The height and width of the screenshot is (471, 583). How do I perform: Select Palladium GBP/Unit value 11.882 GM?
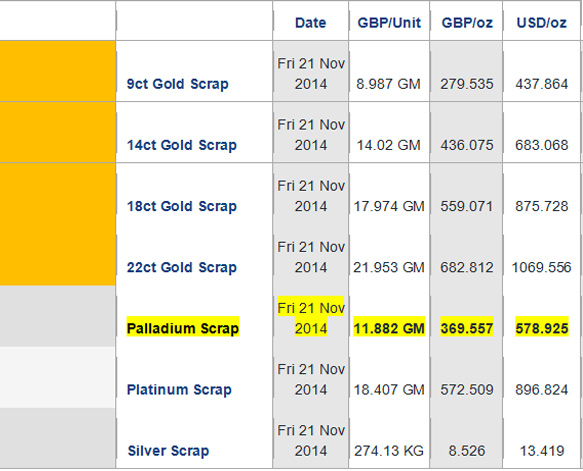[389, 329]
